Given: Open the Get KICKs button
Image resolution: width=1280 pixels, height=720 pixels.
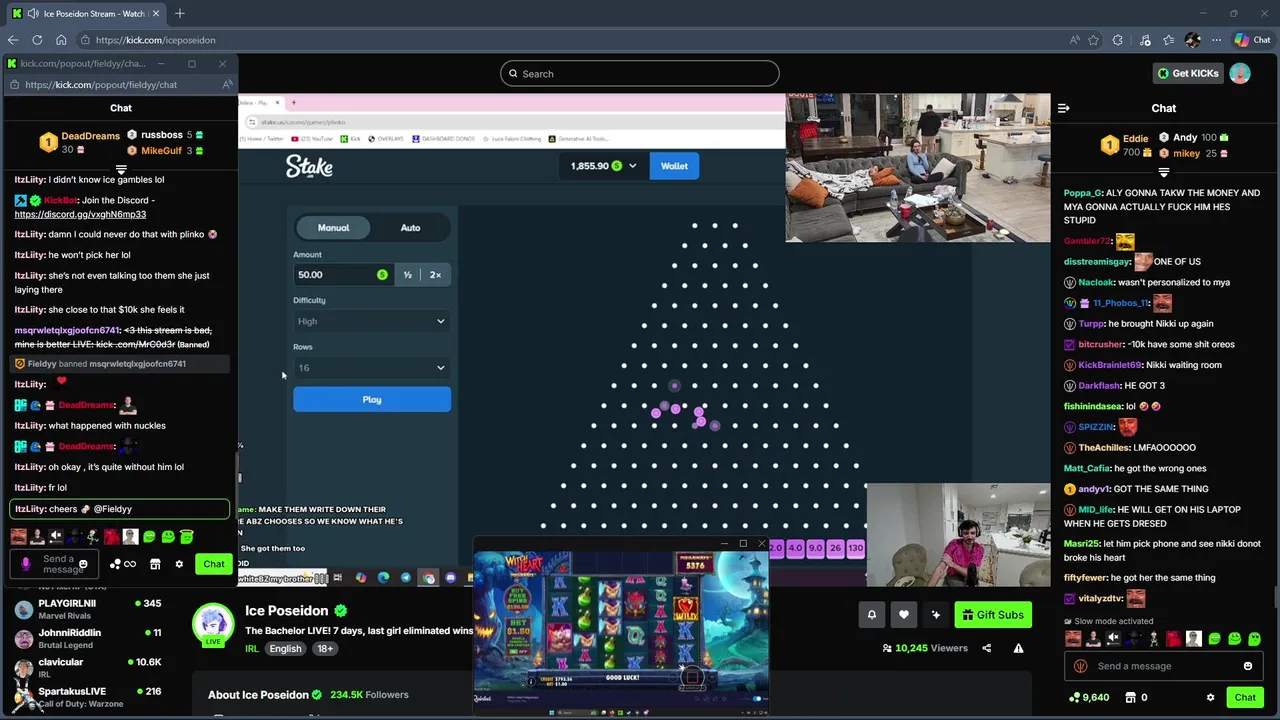Looking at the screenshot, I should [x=1188, y=73].
